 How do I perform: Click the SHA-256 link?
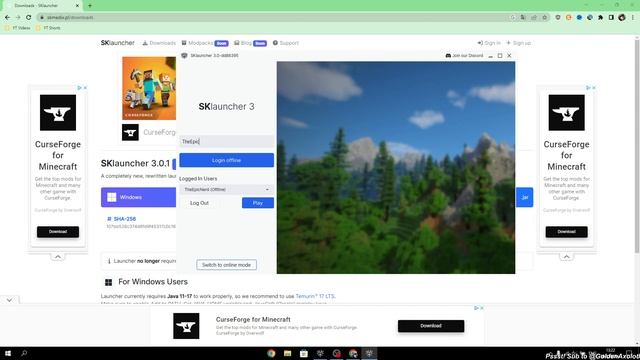121,219
